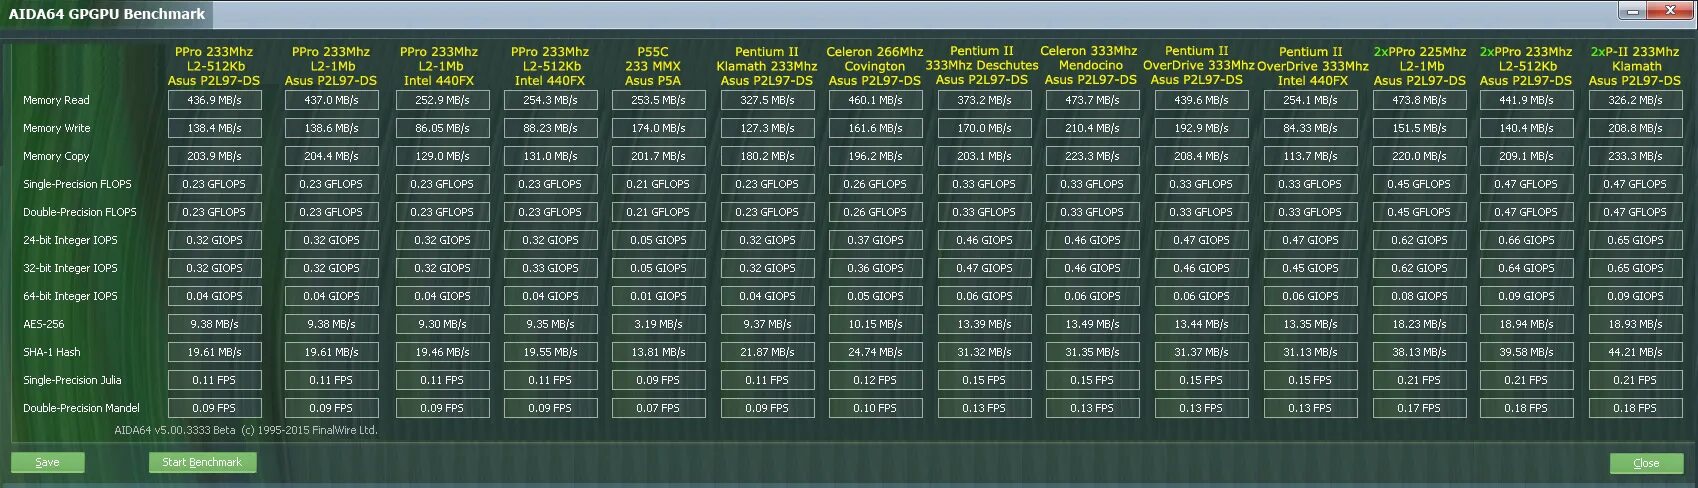This screenshot has height=488, width=1698.
Task: Select the Memory Read row label
Action: [x=56, y=100]
